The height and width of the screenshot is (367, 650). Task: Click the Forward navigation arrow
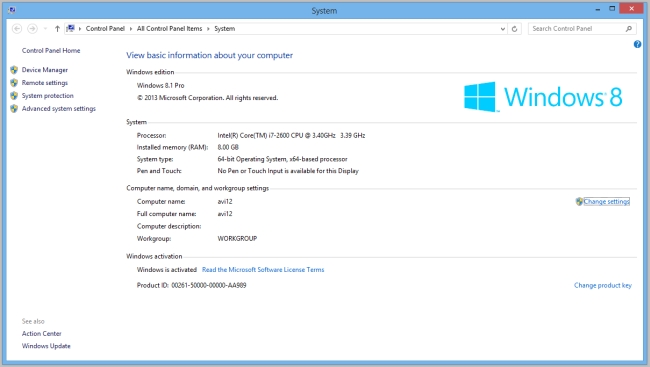[32, 29]
